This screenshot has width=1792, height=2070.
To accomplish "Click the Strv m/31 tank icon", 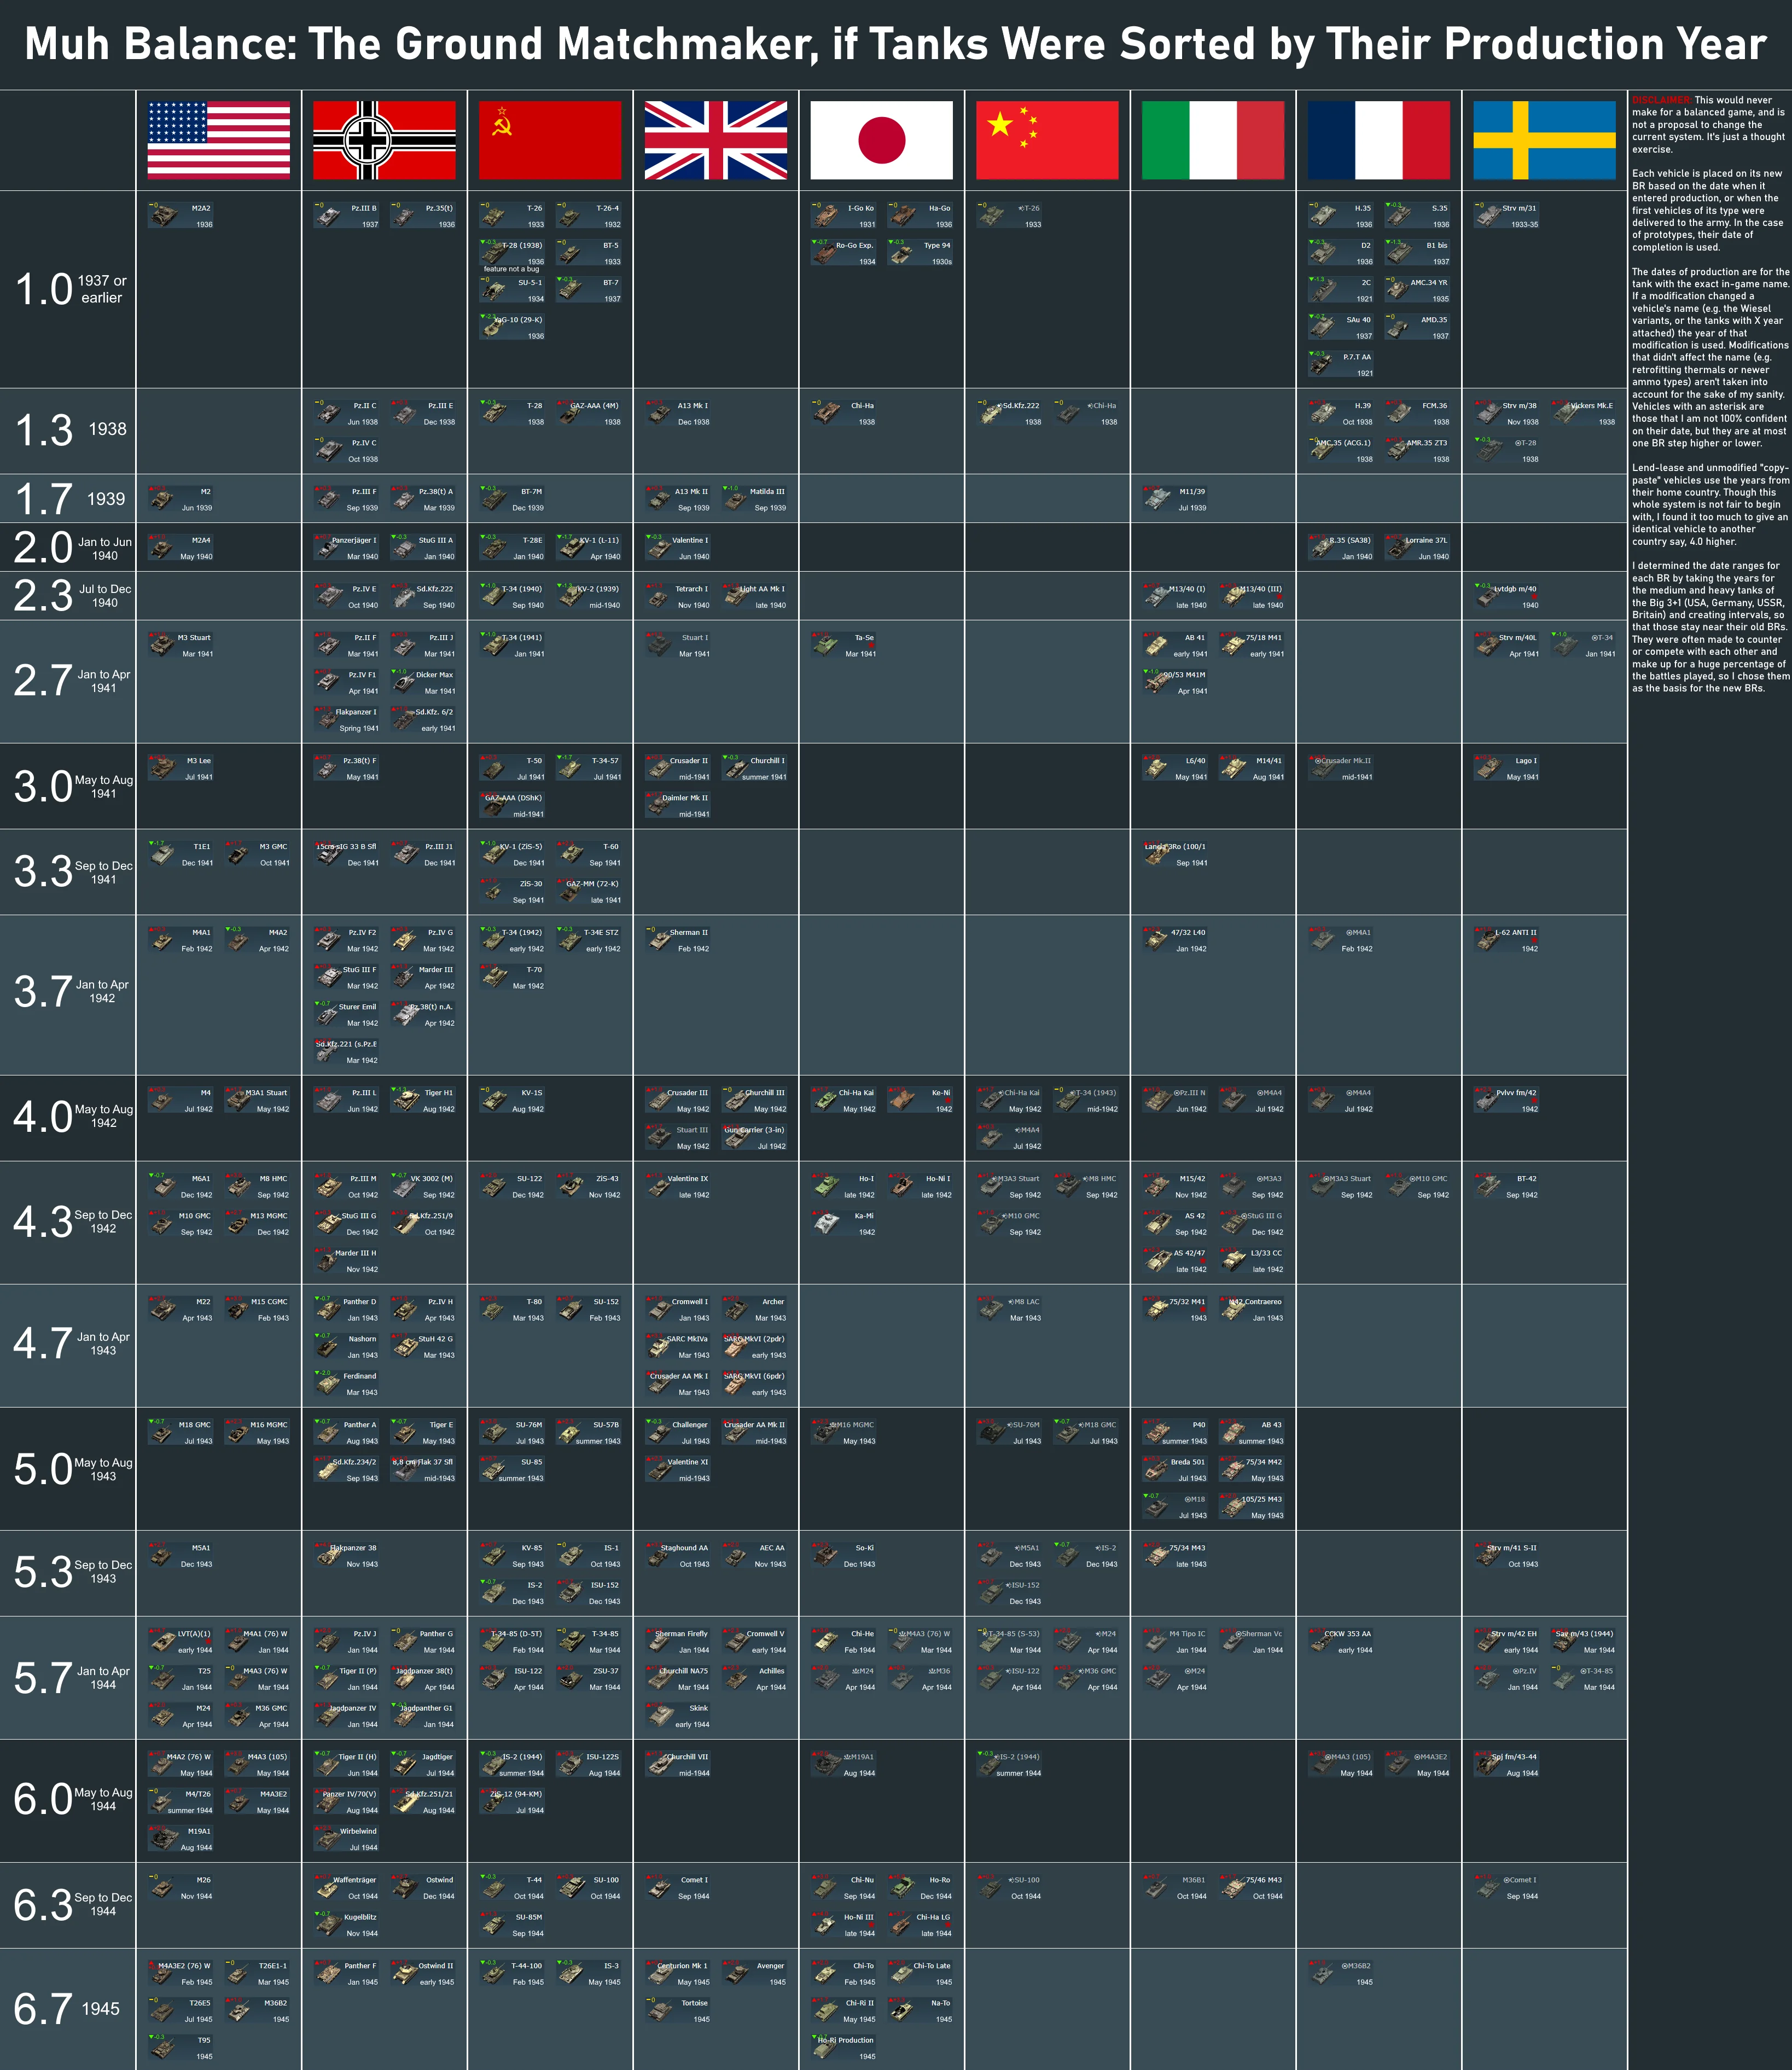I will 1489,215.
